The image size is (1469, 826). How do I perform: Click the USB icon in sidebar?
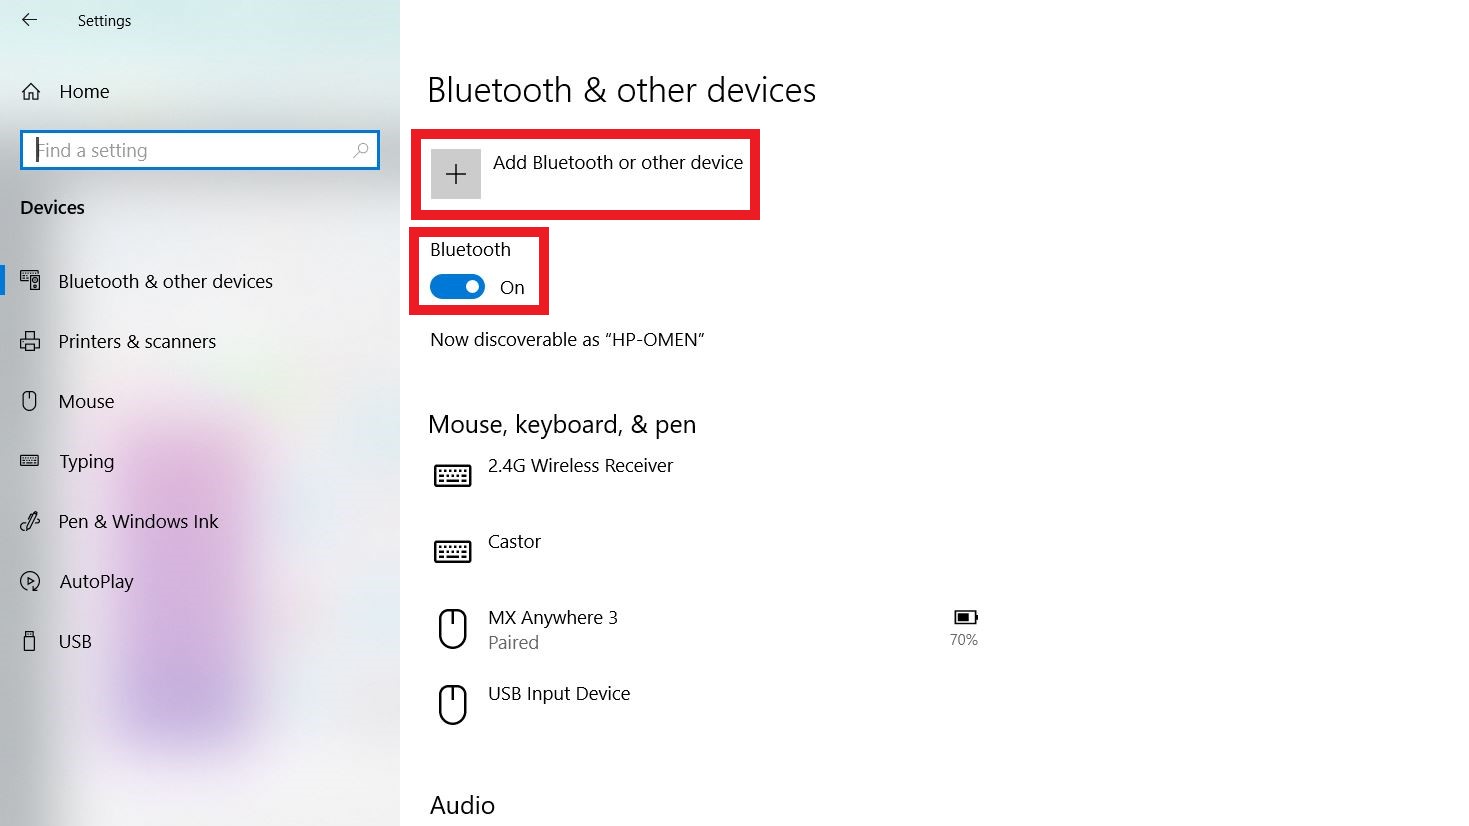pos(30,642)
